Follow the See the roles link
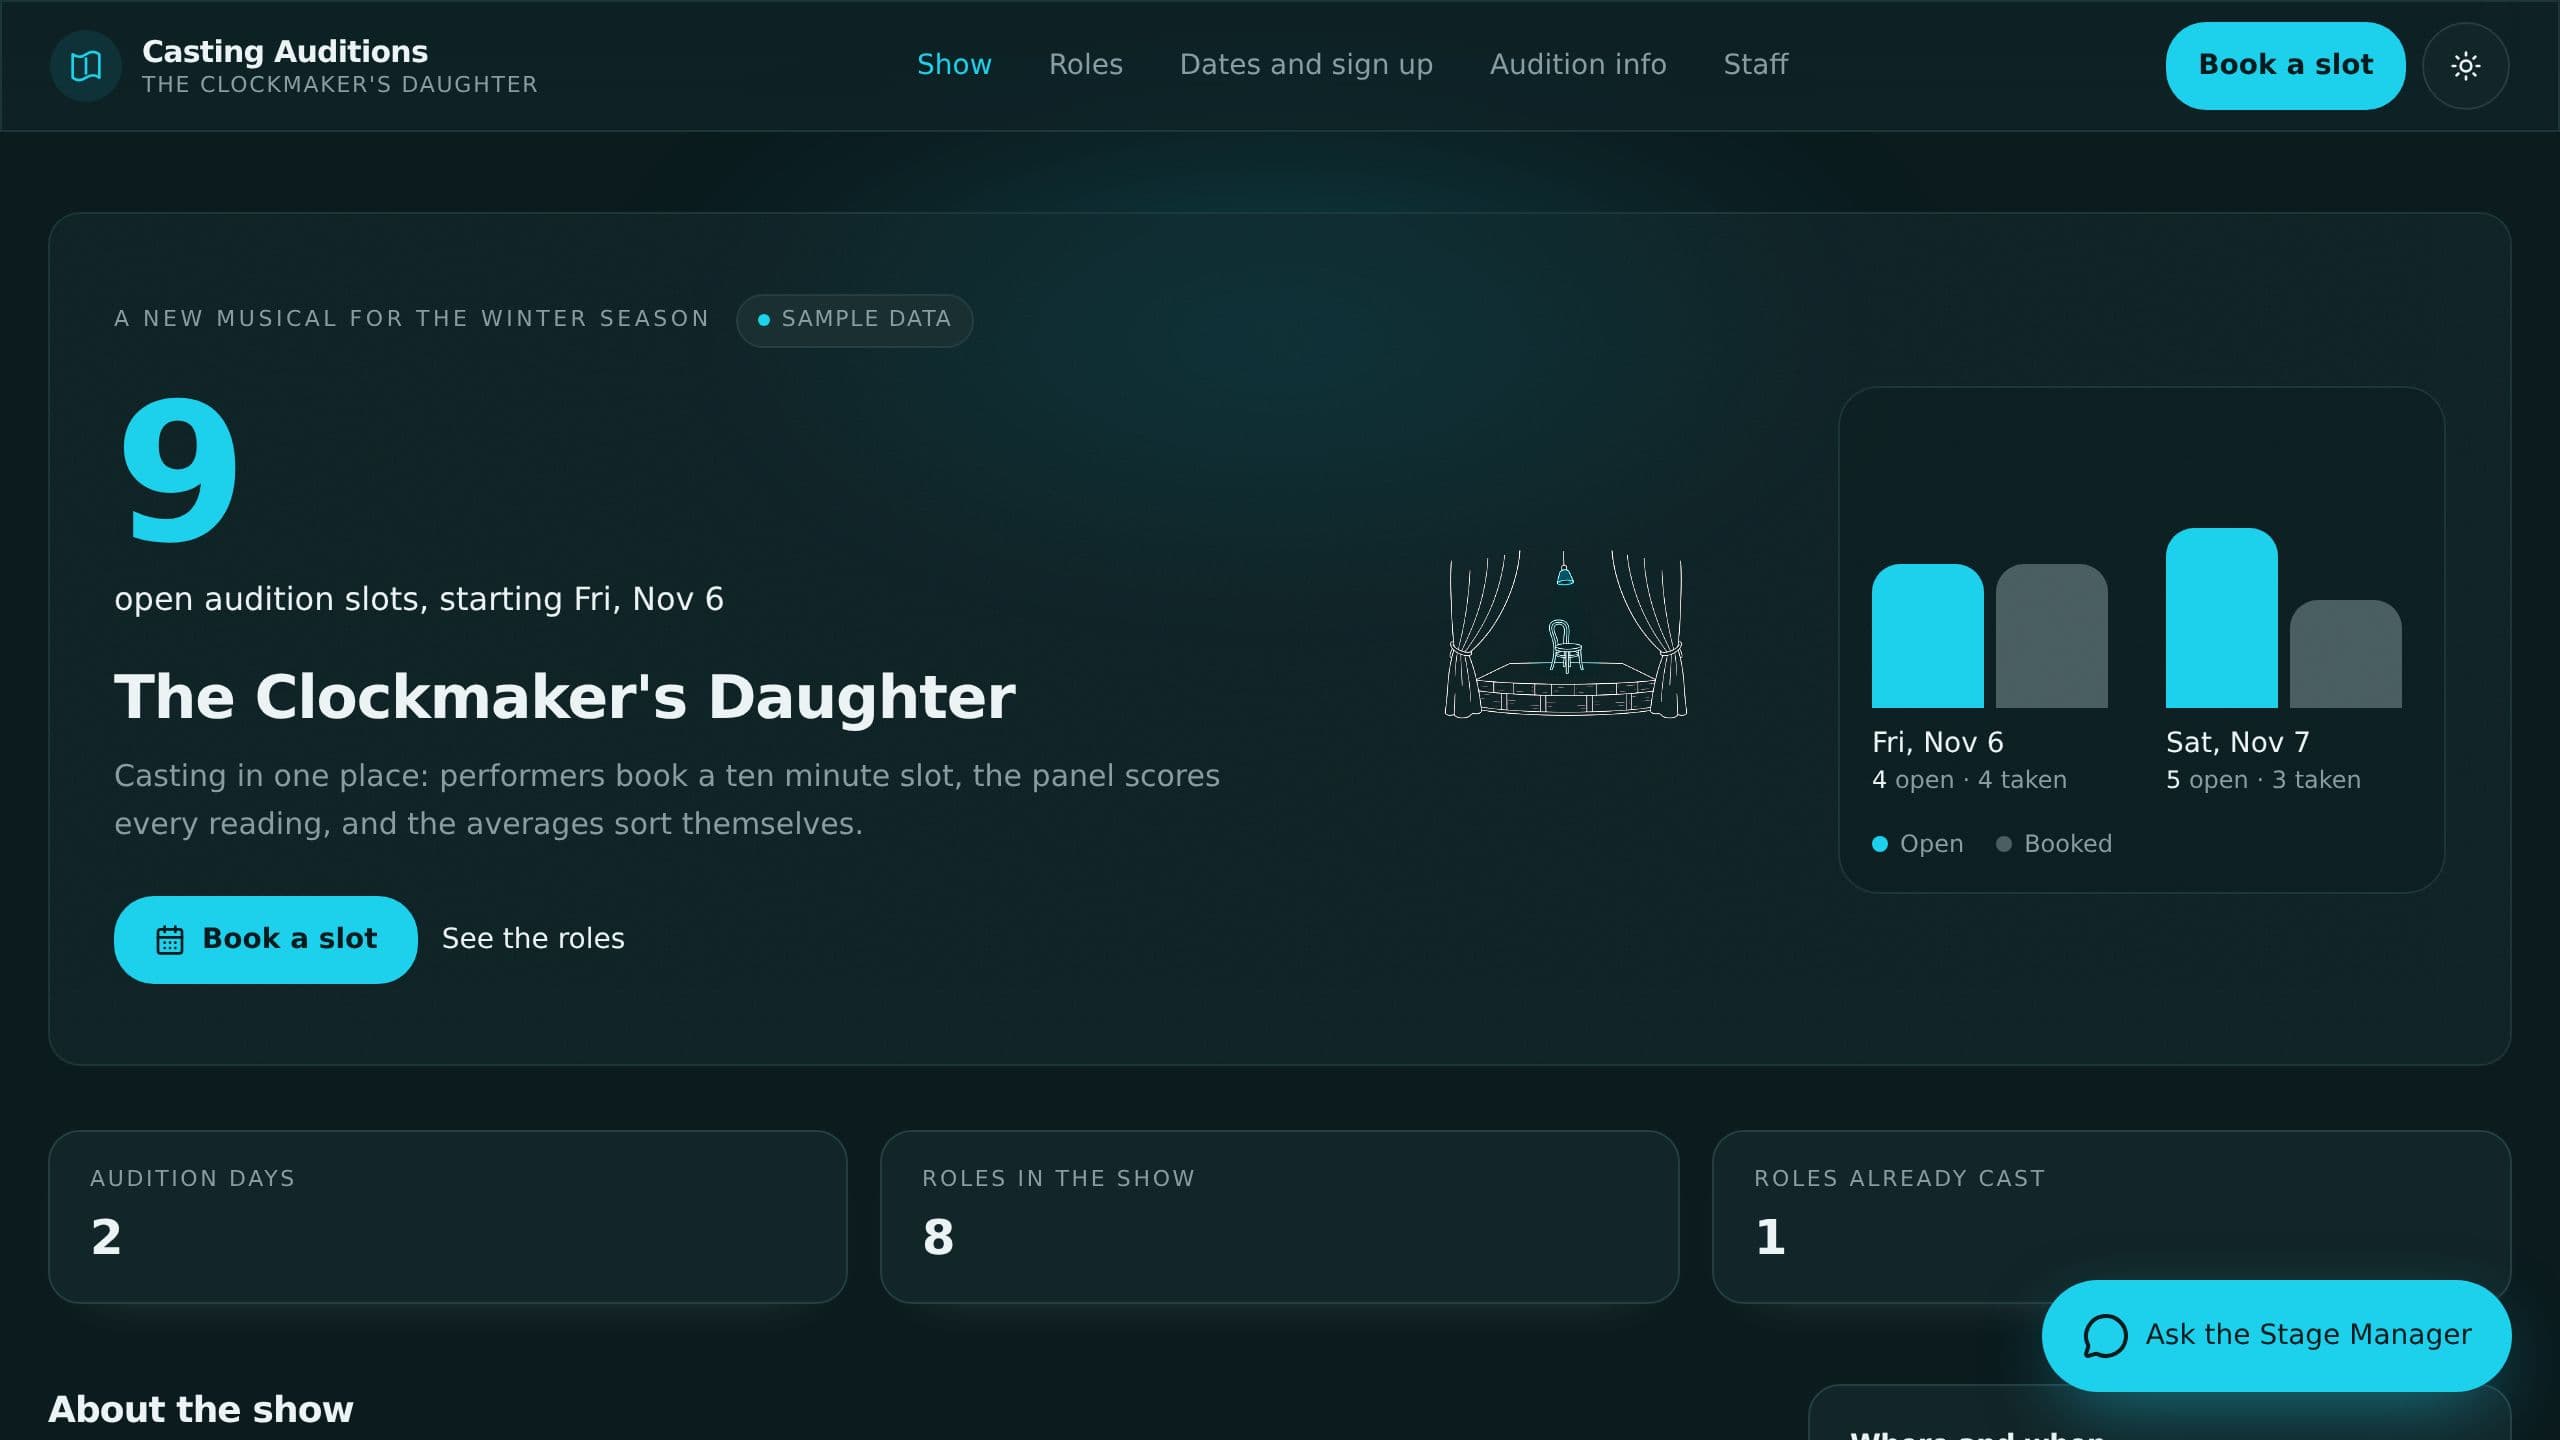Image resolution: width=2560 pixels, height=1440 pixels. [x=533, y=939]
